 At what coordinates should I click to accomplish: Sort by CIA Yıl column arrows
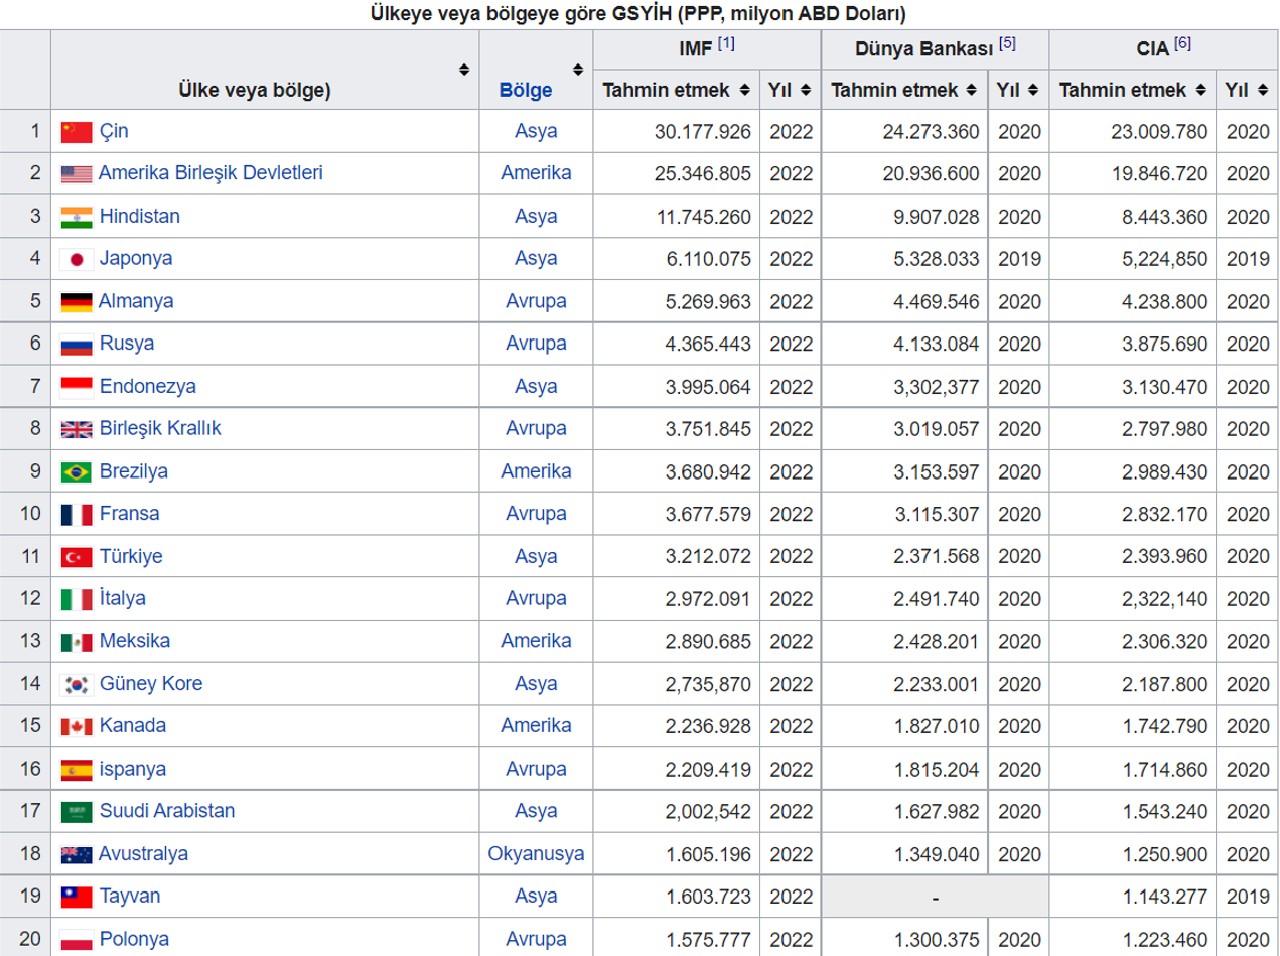(1263, 90)
